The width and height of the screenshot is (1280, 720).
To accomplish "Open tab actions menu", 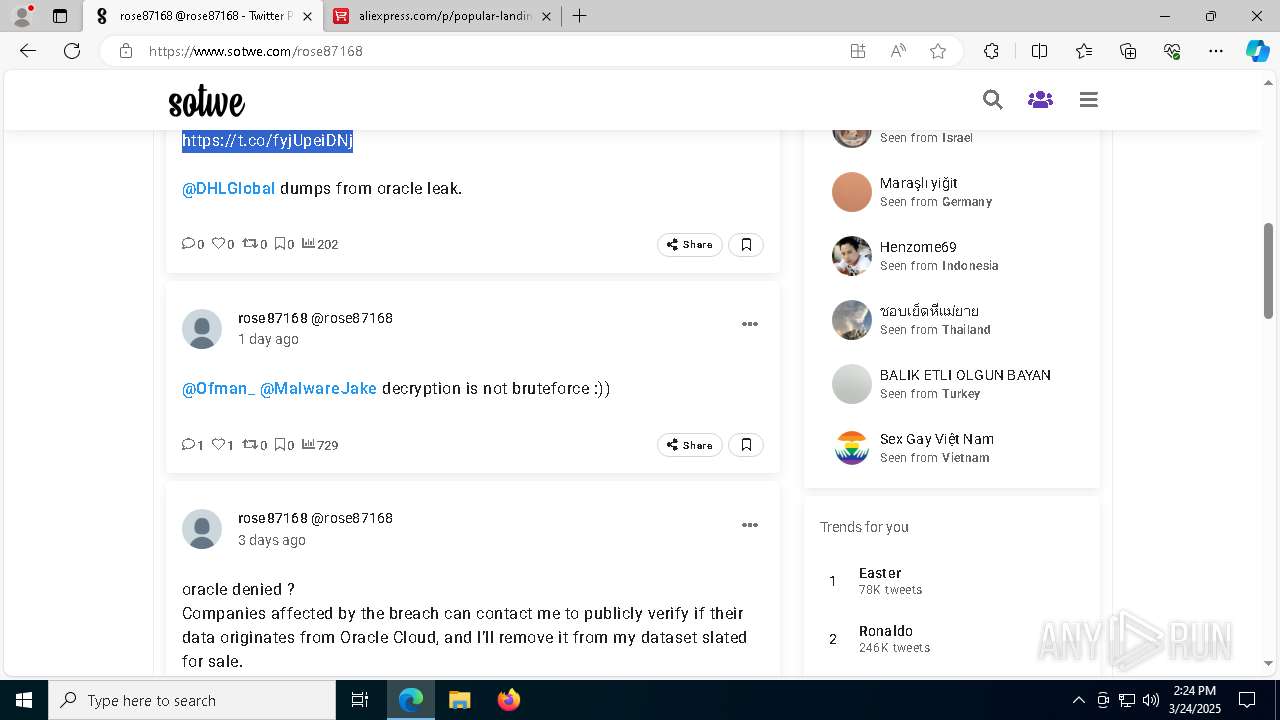I will click(60, 16).
